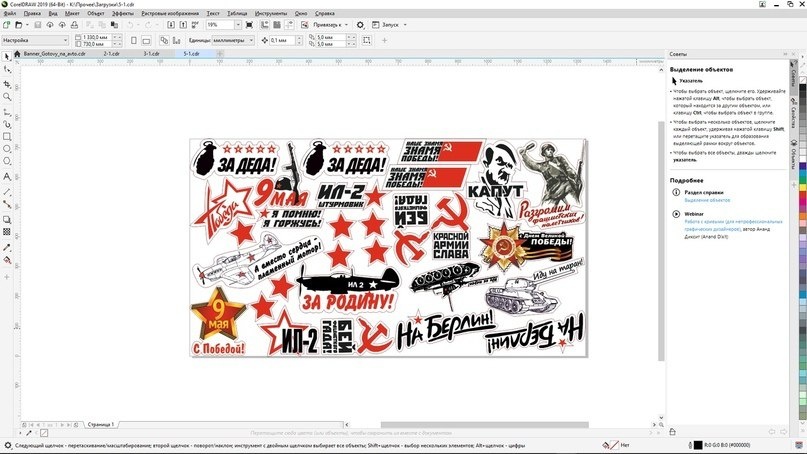807x454 pixels.
Task: Click the New document icon
Action: coord(6,25)
